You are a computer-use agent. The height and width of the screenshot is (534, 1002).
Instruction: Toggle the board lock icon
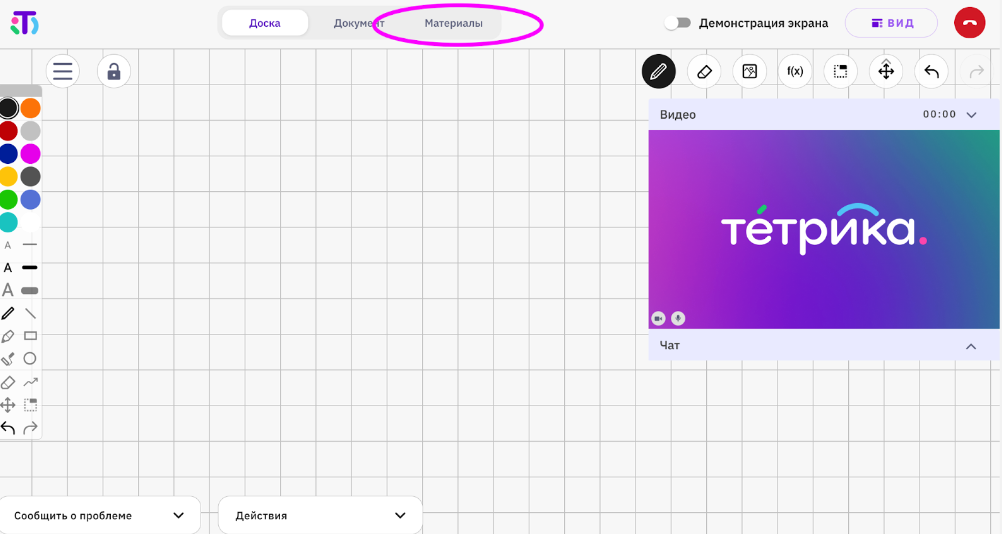coord(113,71)
